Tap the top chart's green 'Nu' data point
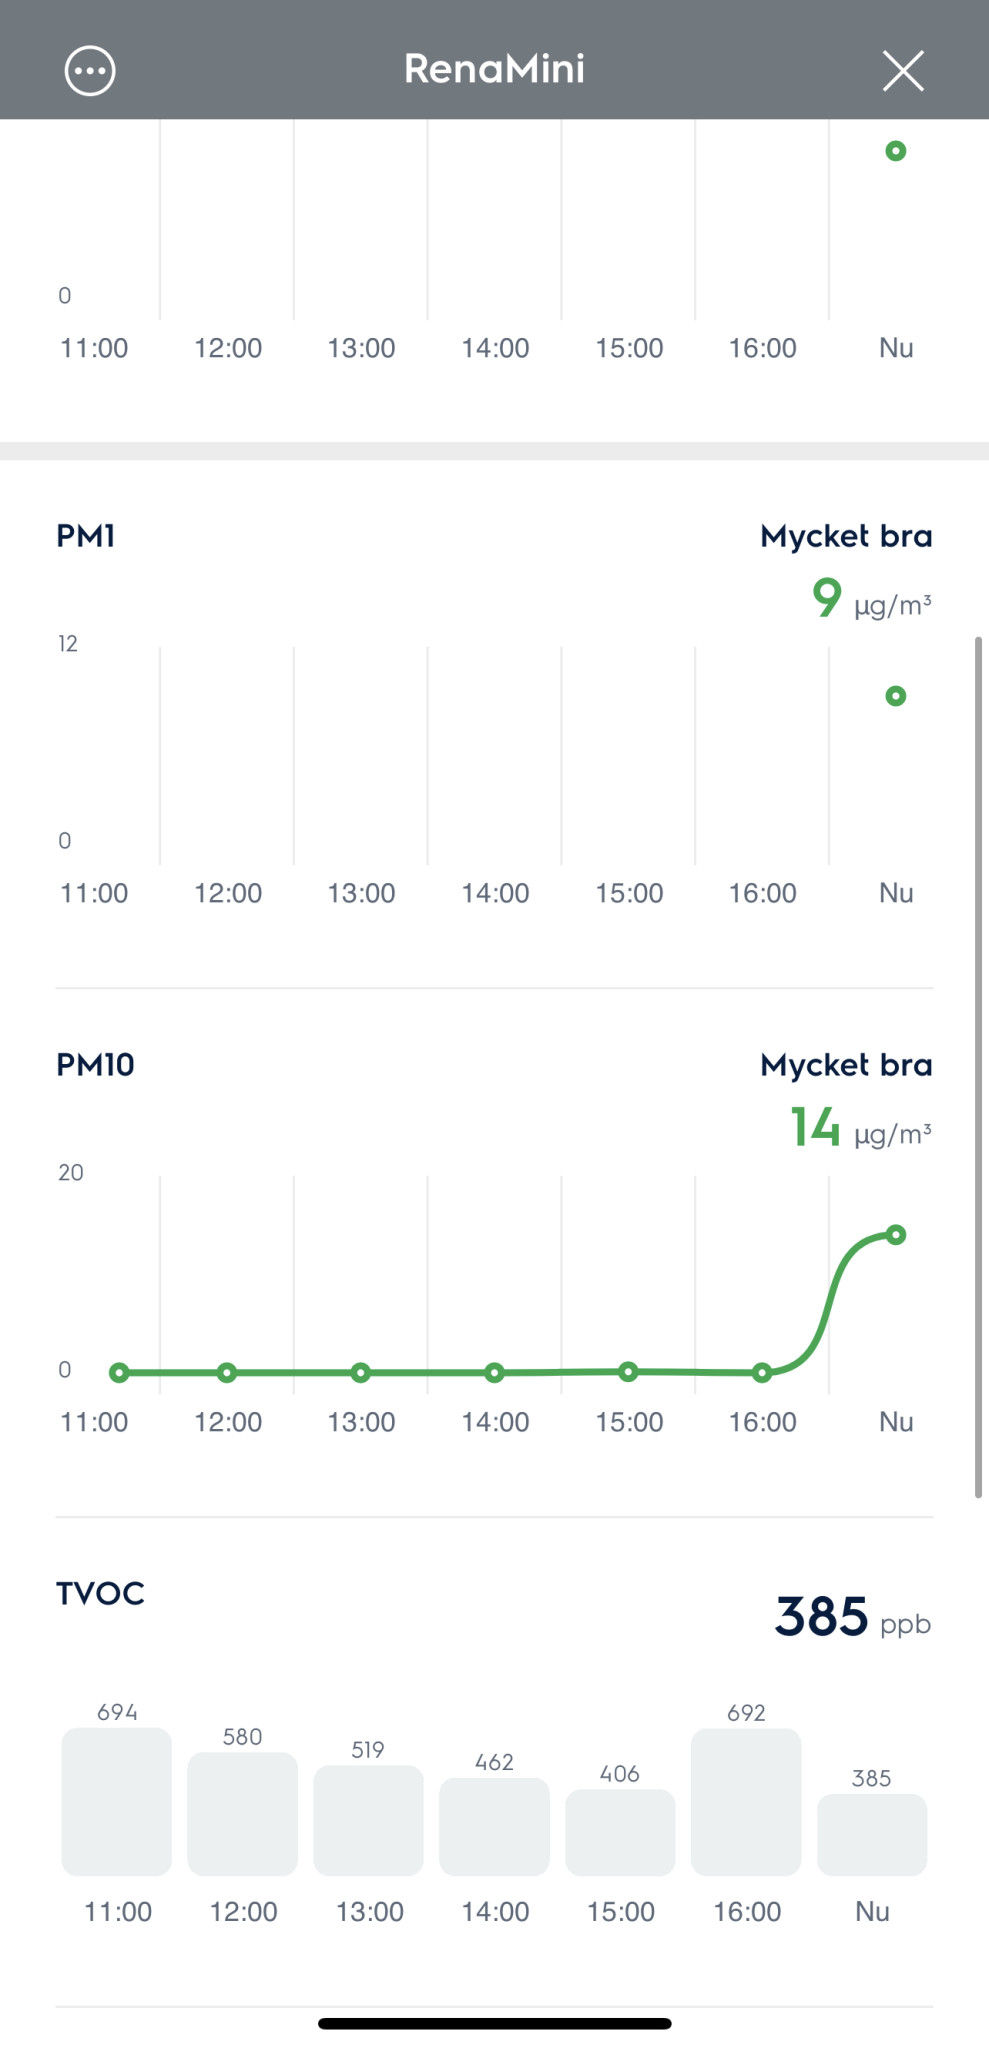Image resolution: width=989 pixels, height=2048 pixels. pyautogui.click(x=896, y=151)
